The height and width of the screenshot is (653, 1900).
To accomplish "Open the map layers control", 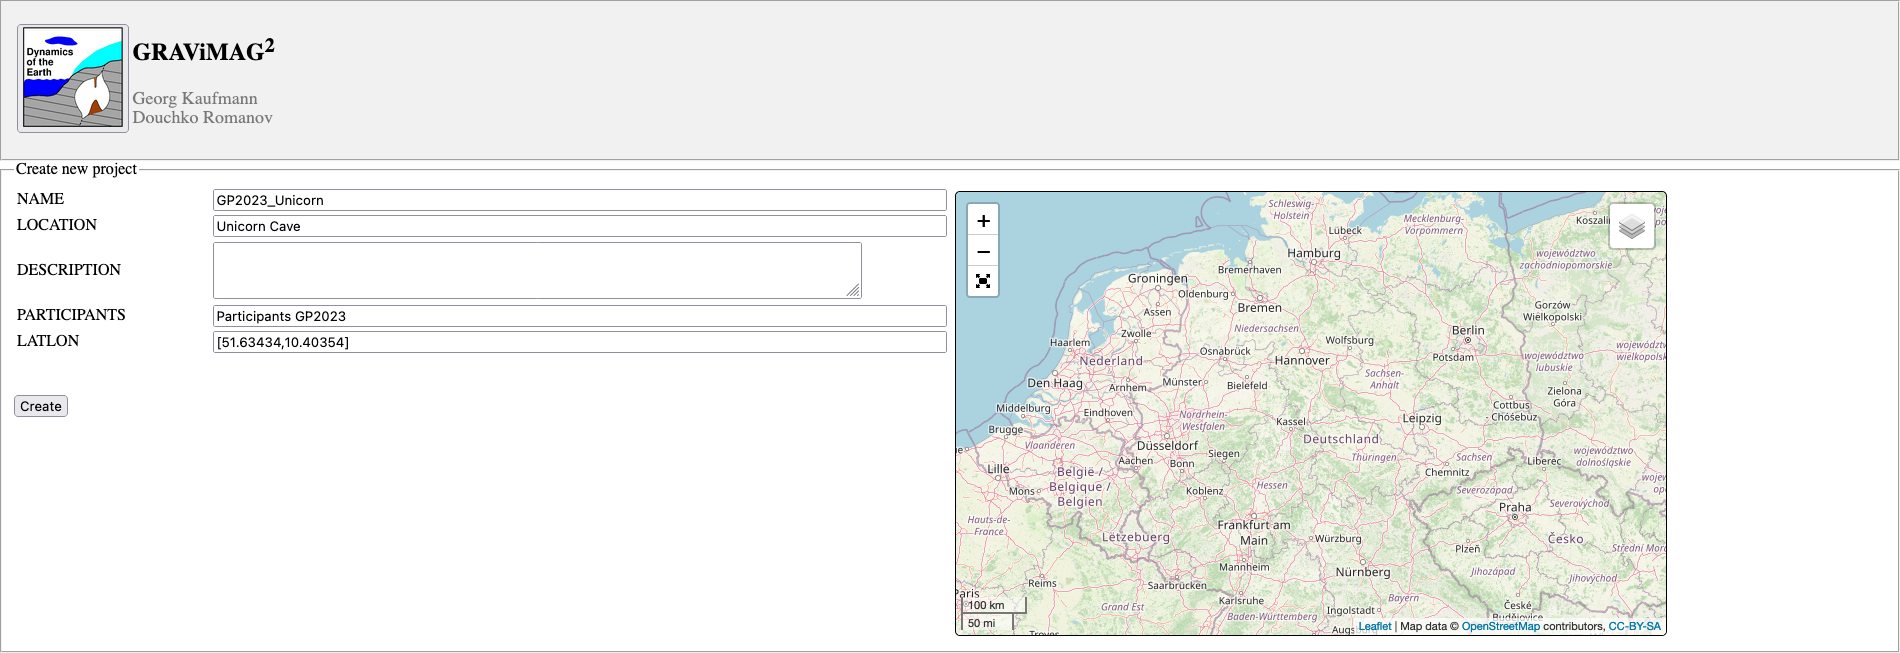I will pos(1631,227).
